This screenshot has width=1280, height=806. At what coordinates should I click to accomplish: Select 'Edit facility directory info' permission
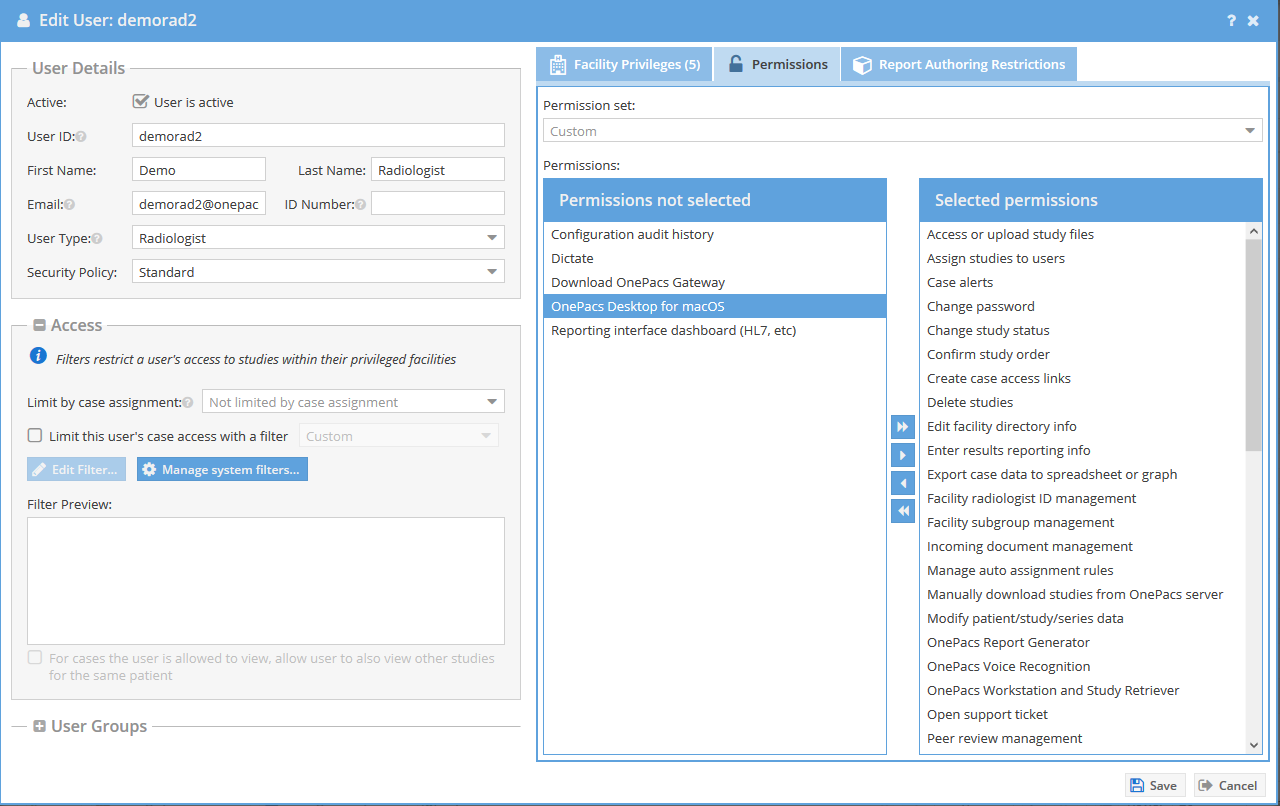coord(1083,426)
